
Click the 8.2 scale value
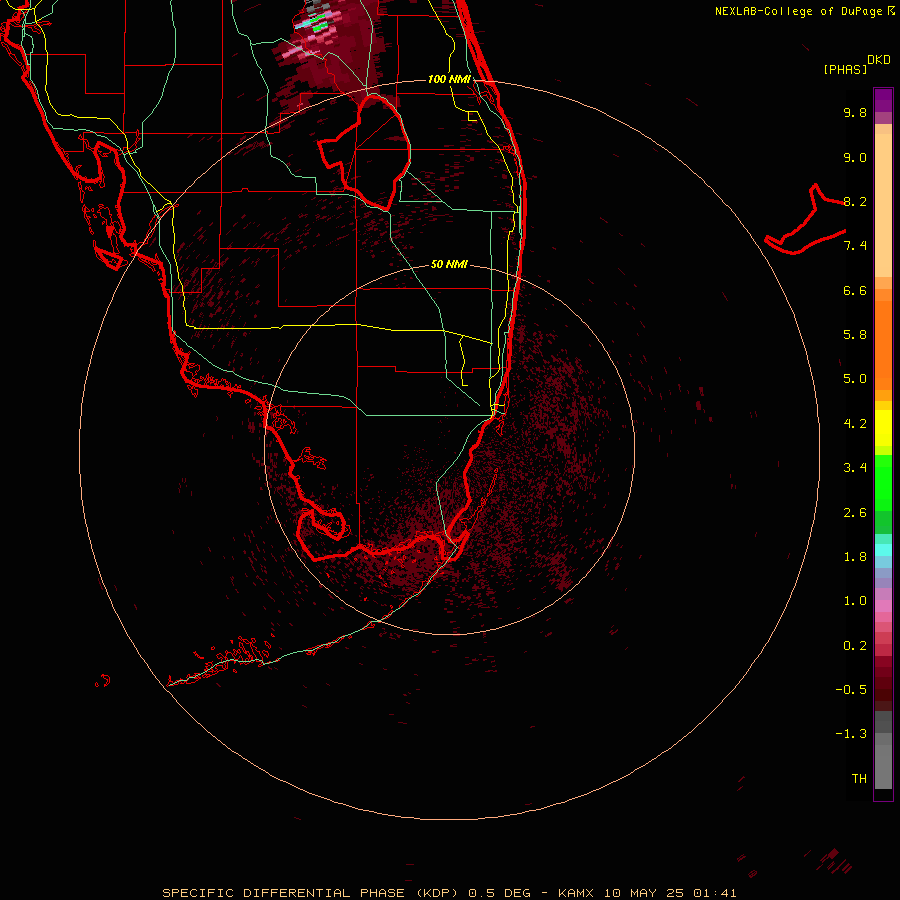click(x=855, y=201)
